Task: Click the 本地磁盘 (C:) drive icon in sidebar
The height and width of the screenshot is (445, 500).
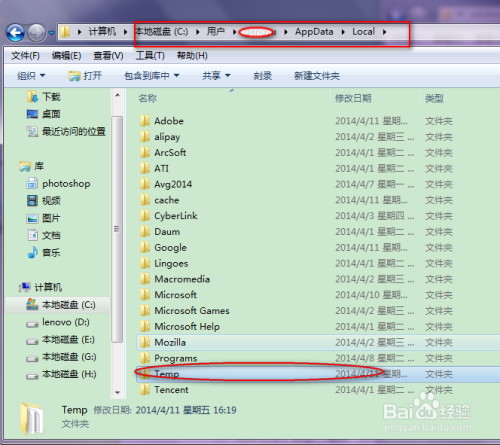Action: [x=32, y=304]
